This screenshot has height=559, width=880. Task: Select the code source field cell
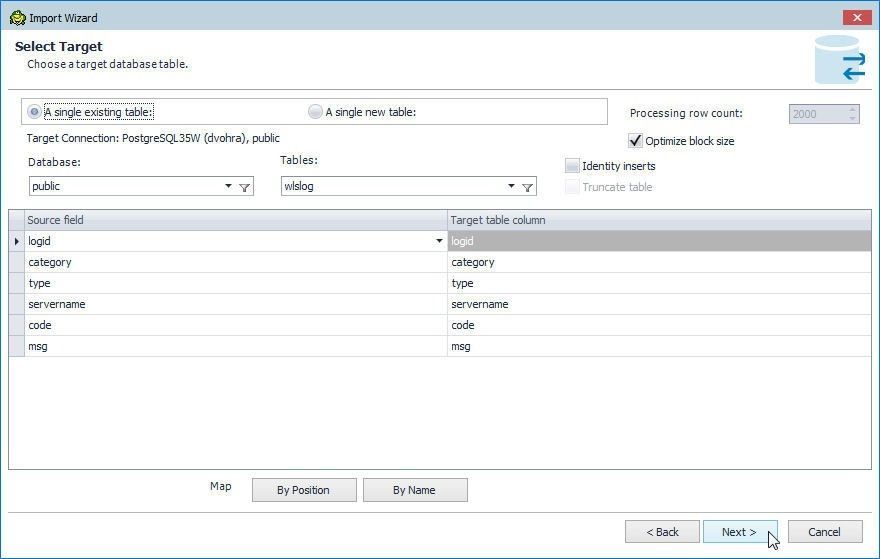coord(236,326)
